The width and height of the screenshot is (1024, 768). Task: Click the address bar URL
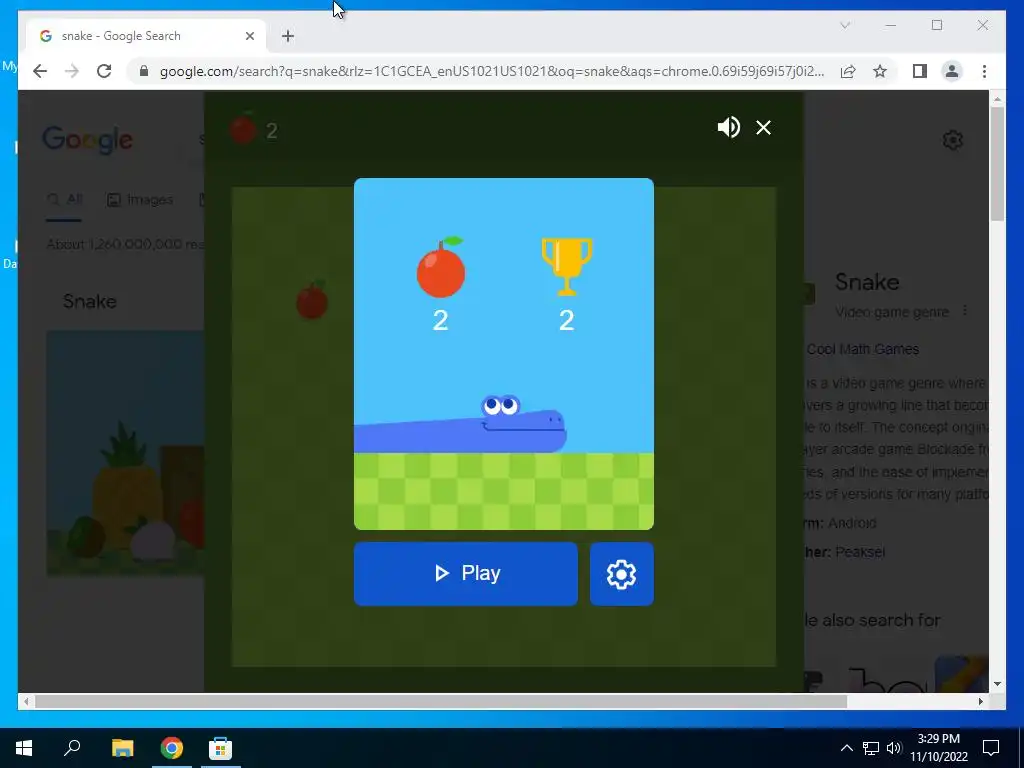[492, 71]
